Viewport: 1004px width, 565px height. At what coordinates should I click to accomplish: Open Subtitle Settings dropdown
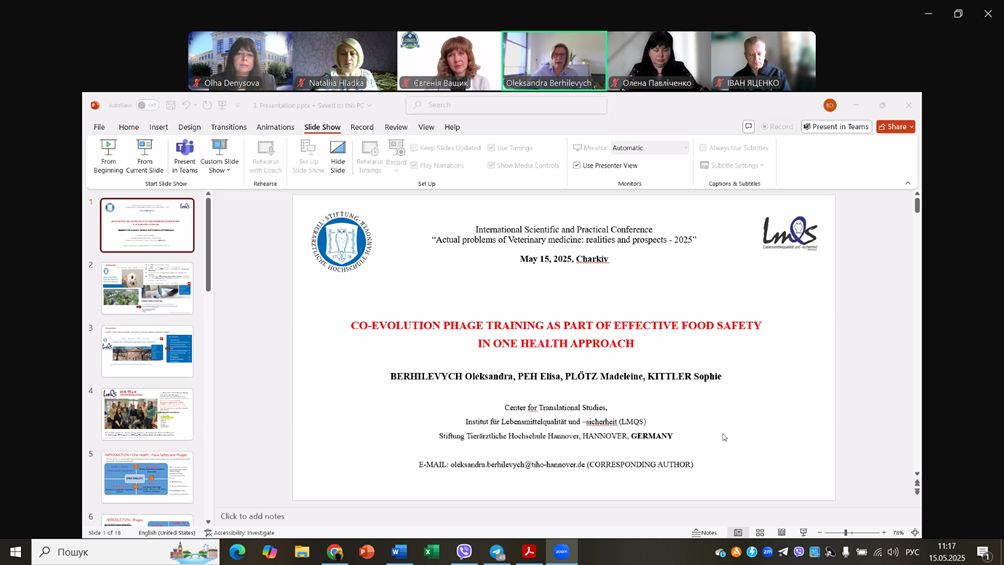click(732, 165)
